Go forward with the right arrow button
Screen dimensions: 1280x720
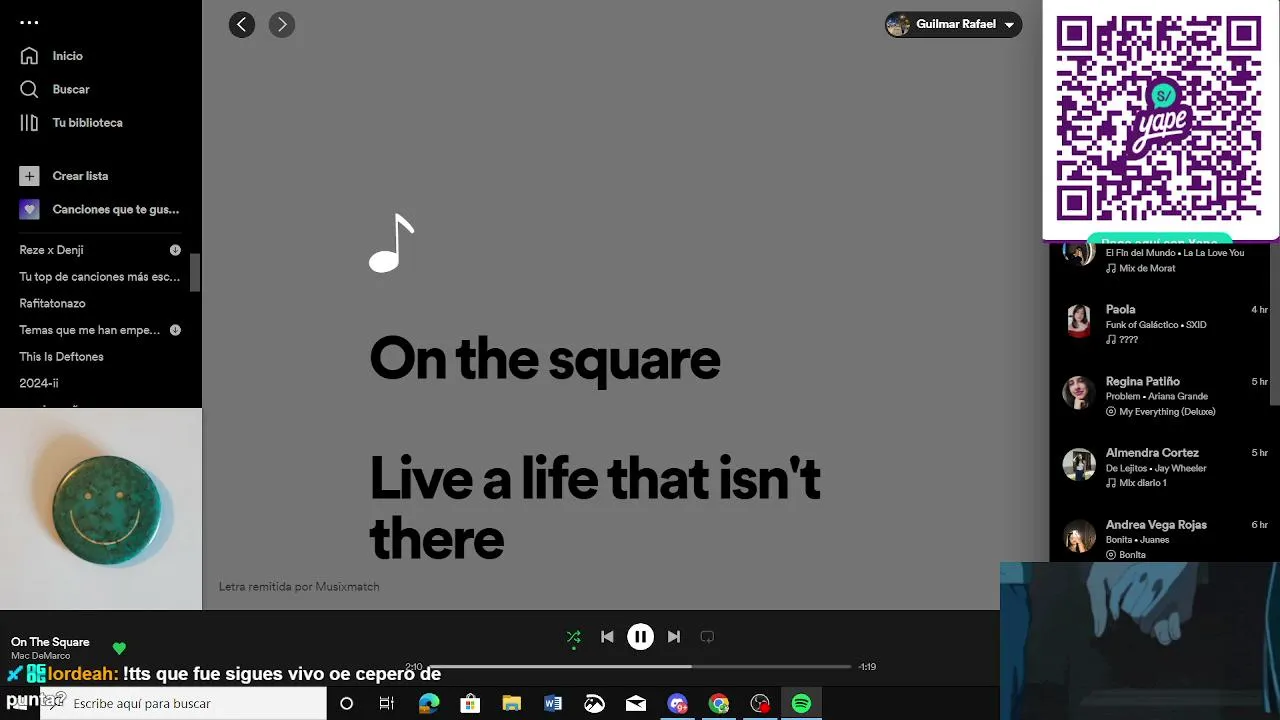click(282, 24)
